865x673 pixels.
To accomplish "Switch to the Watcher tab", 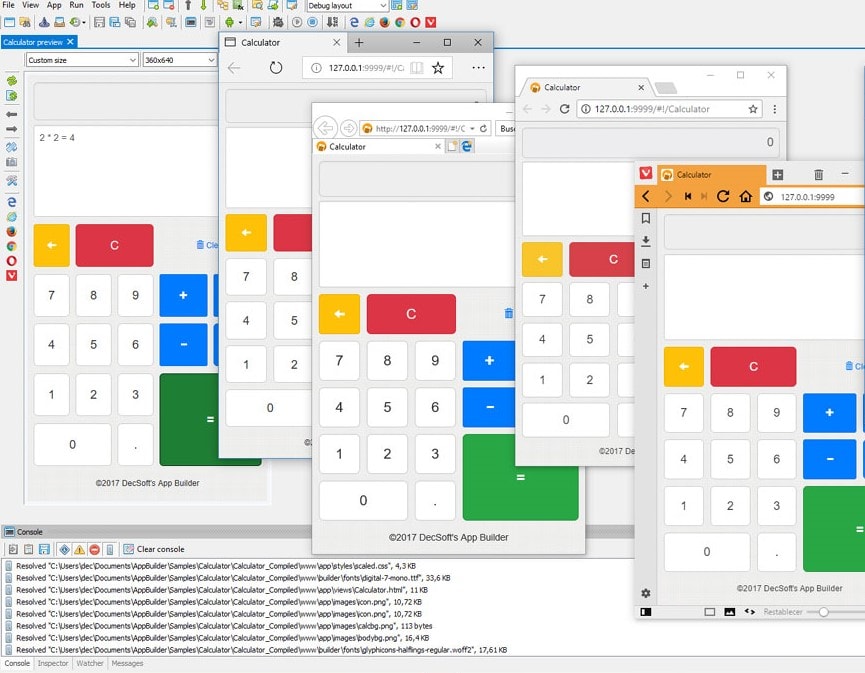I will (x=90, y=664).
